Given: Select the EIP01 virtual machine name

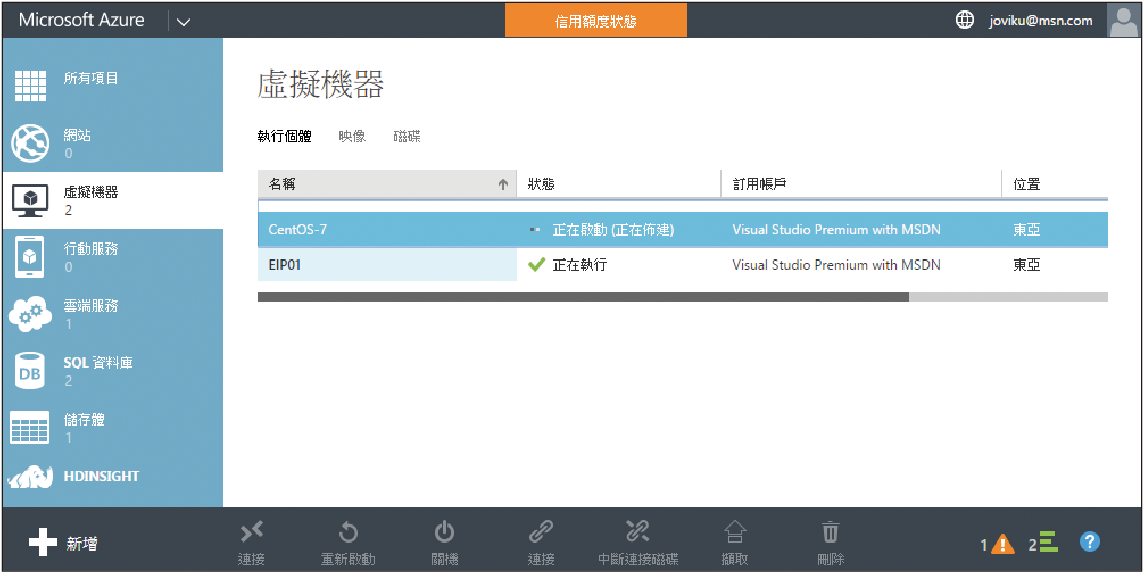Looking at the screenshot, I should (285, 265).
